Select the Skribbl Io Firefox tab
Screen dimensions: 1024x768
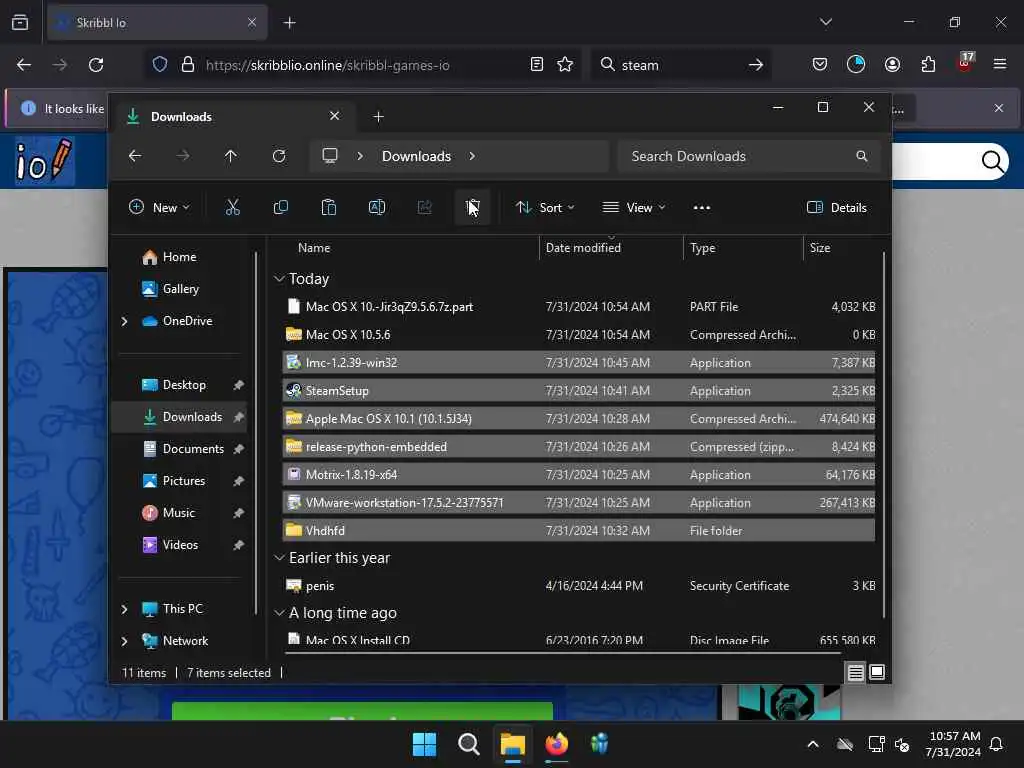point(157,23)
